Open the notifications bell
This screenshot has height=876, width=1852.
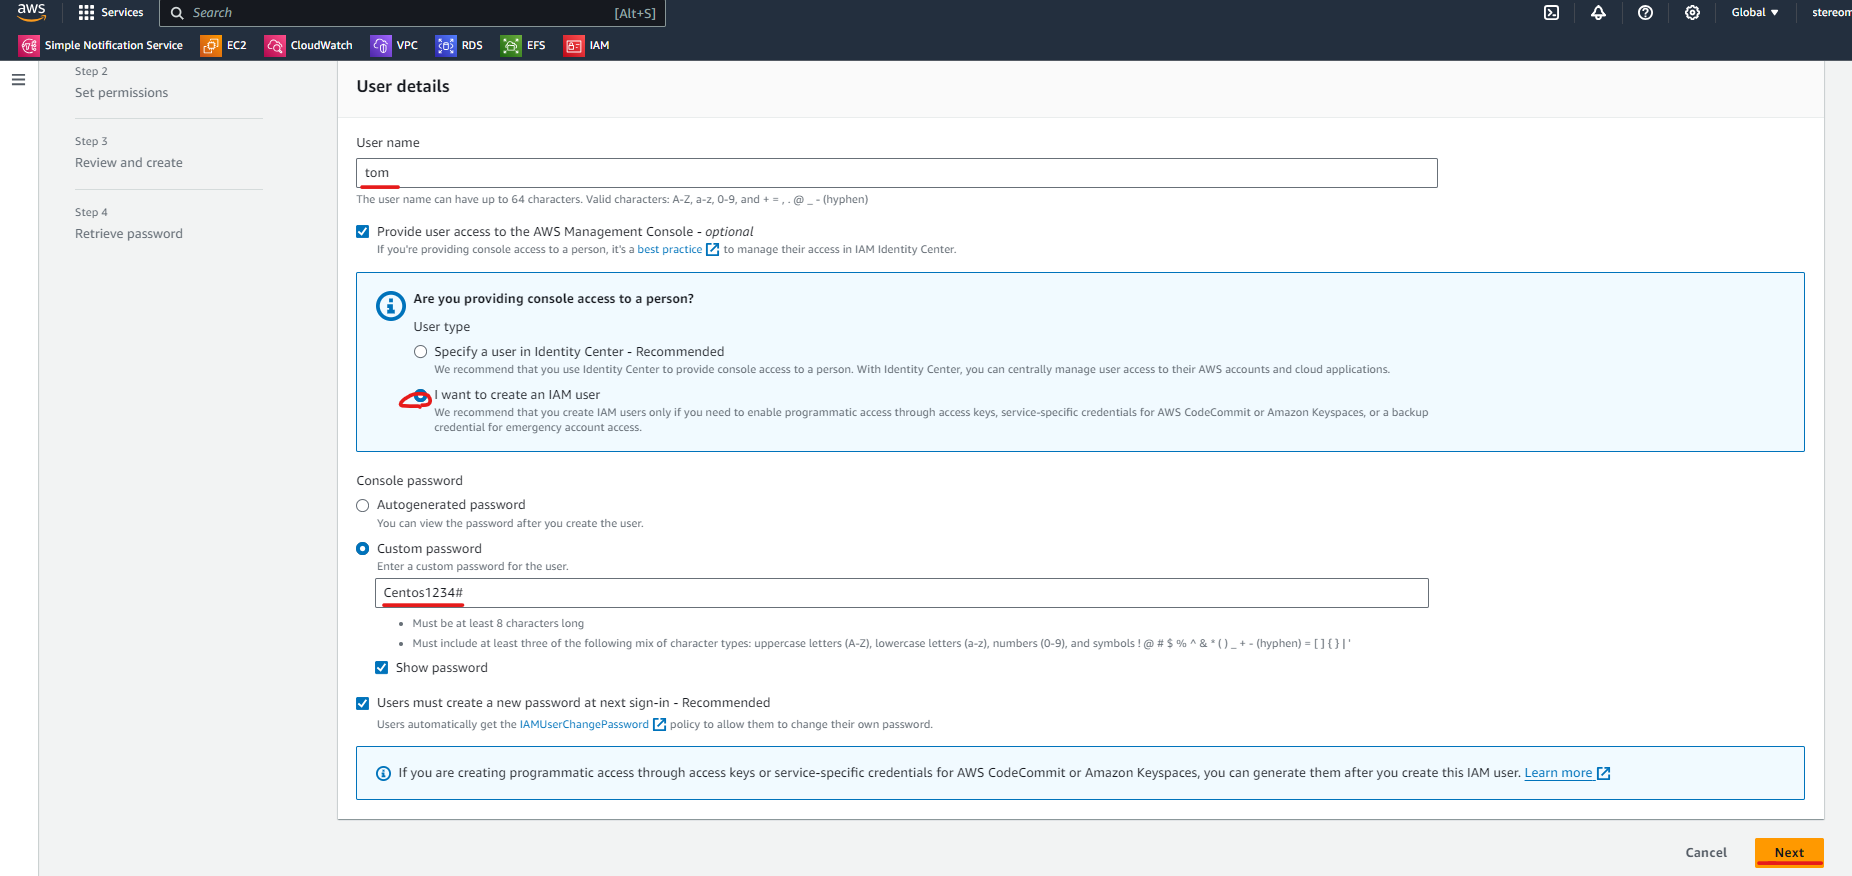pyautogui.click(x=1598, y=13)
